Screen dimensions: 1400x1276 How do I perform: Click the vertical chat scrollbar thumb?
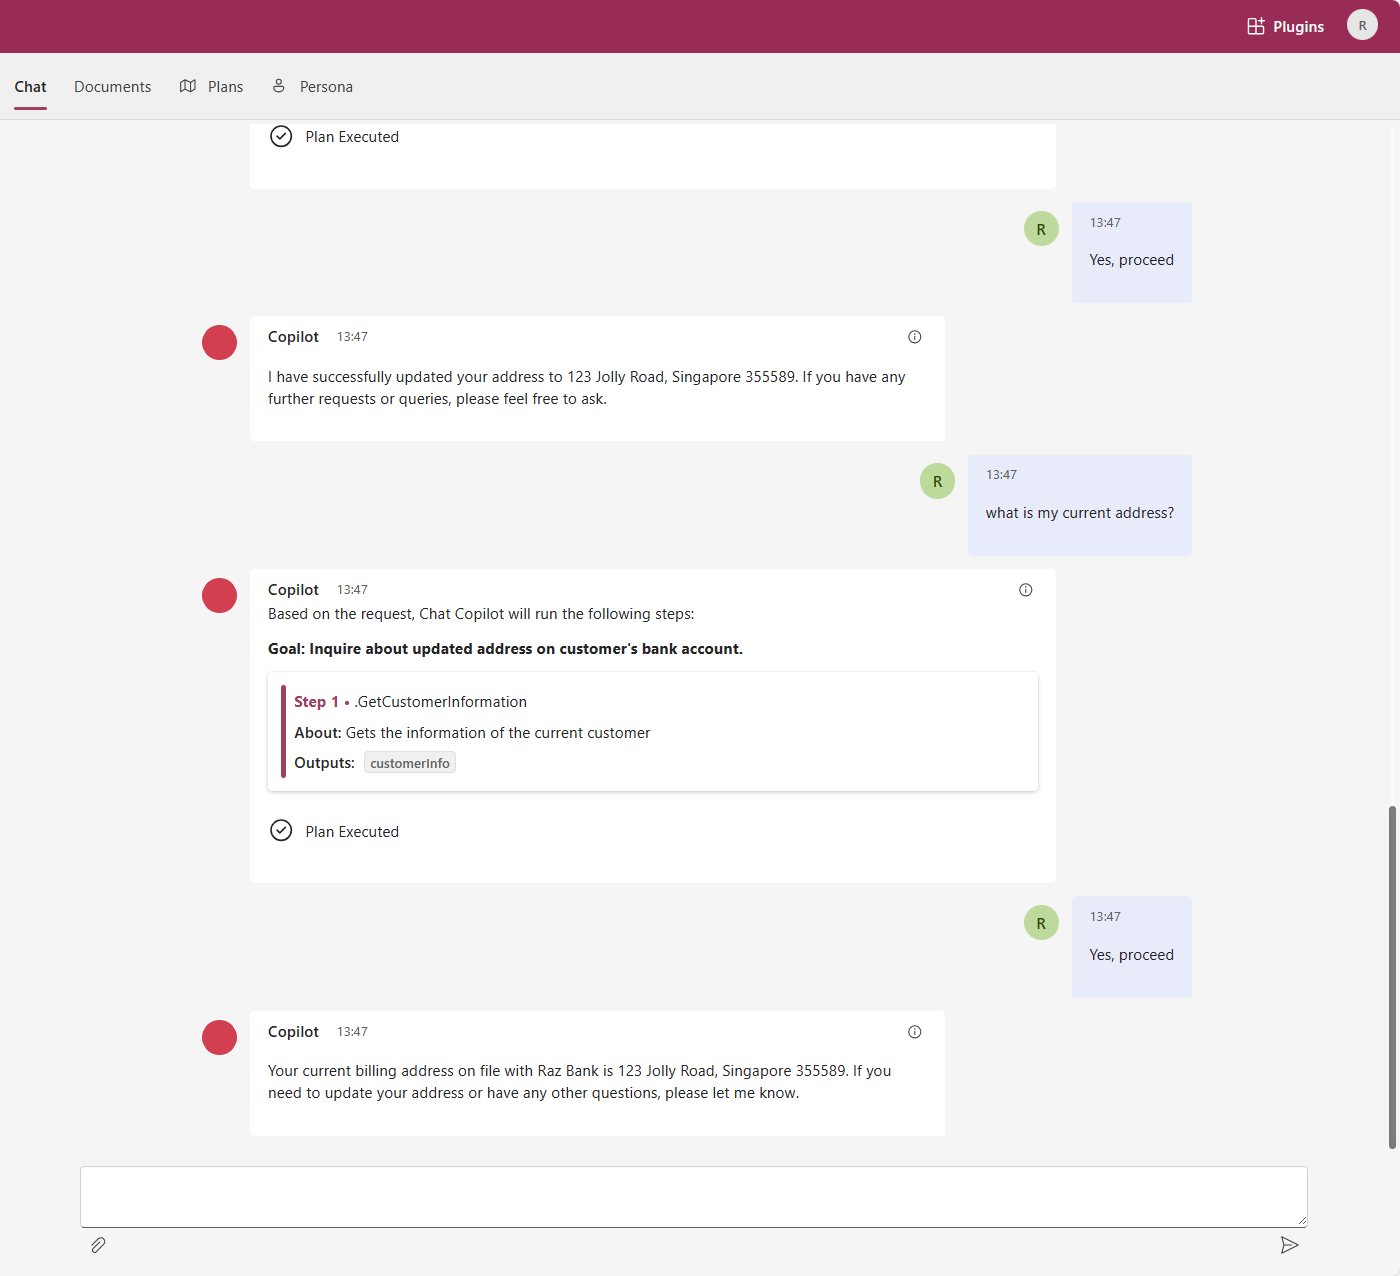tap(1392, 976)
